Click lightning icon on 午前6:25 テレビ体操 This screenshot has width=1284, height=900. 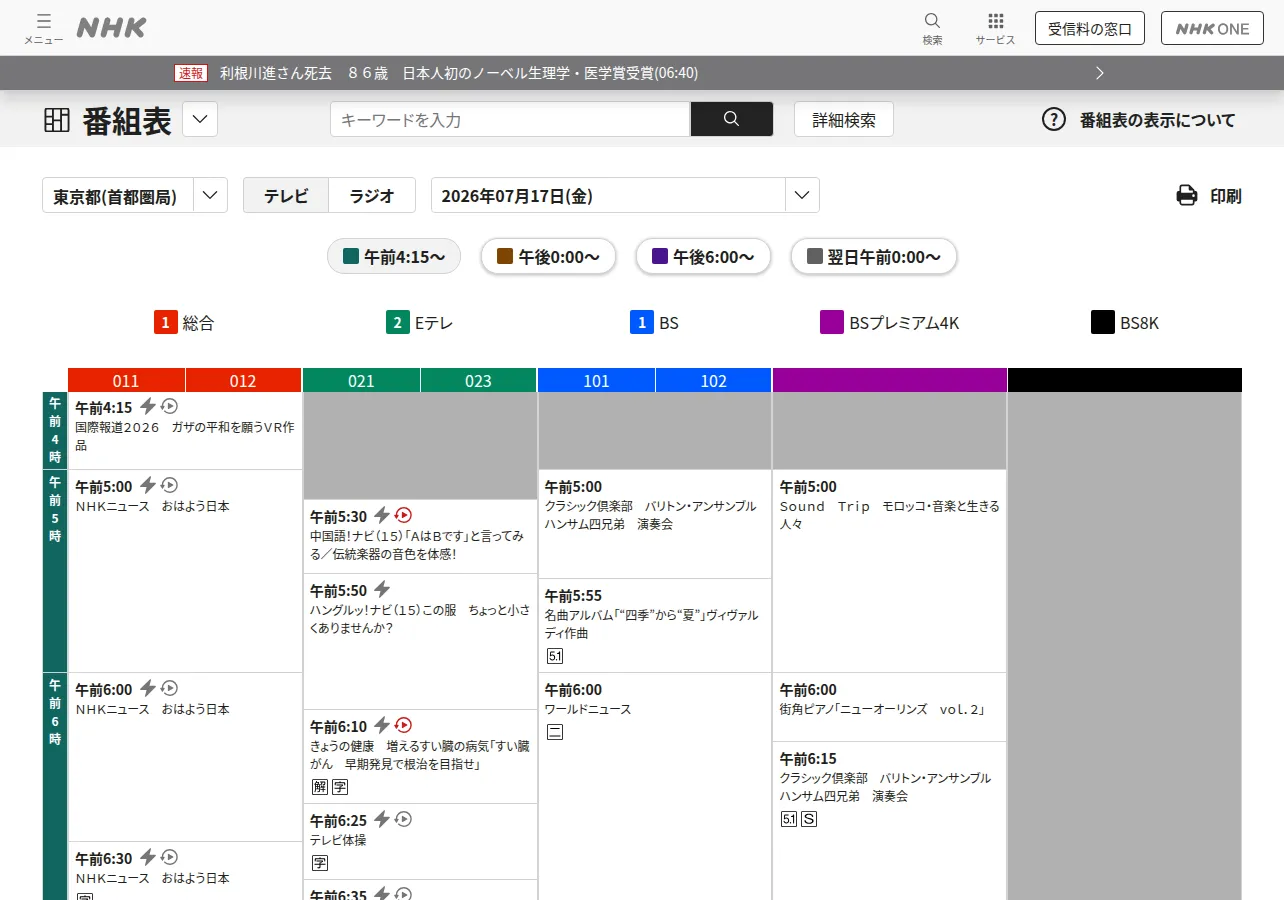click(382, 819)
